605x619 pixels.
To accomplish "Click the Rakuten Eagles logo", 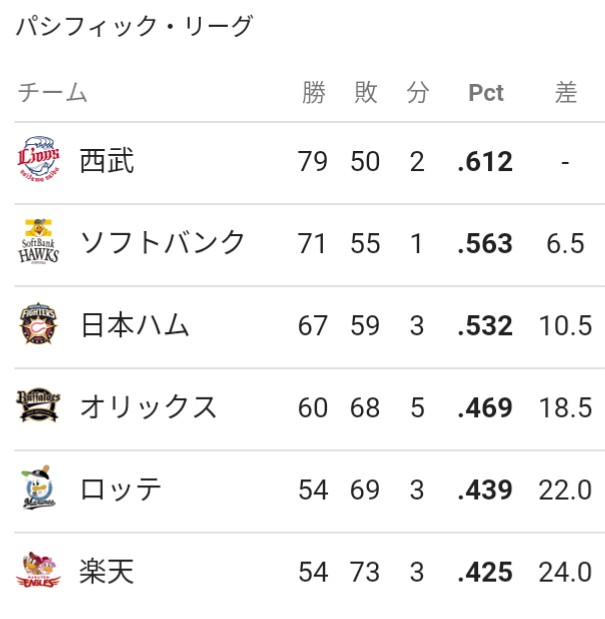I will pos(38,570).
